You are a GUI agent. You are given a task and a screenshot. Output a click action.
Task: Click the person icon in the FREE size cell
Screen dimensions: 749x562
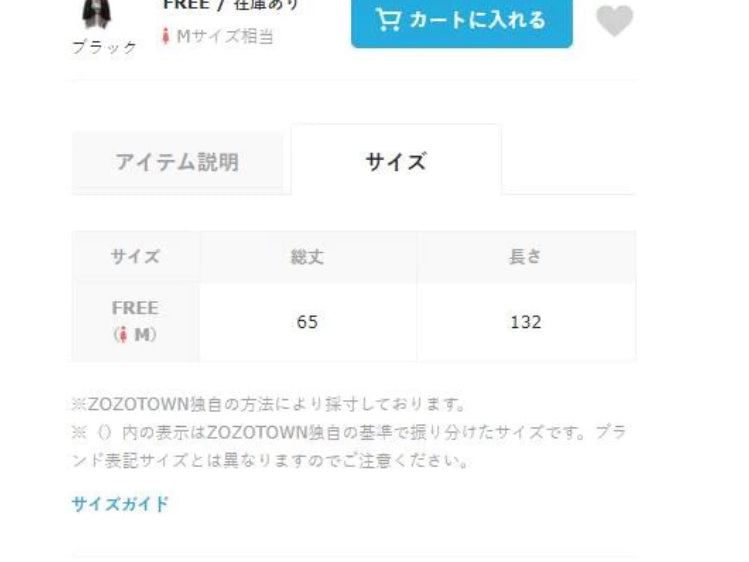tap(123, 335)
